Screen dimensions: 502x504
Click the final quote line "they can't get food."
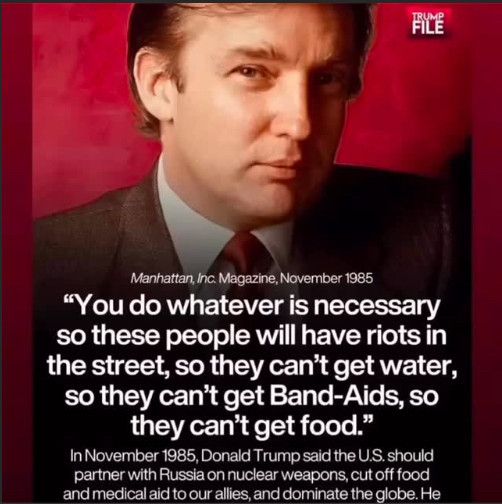pyautogui.click(x=251, y=426)
